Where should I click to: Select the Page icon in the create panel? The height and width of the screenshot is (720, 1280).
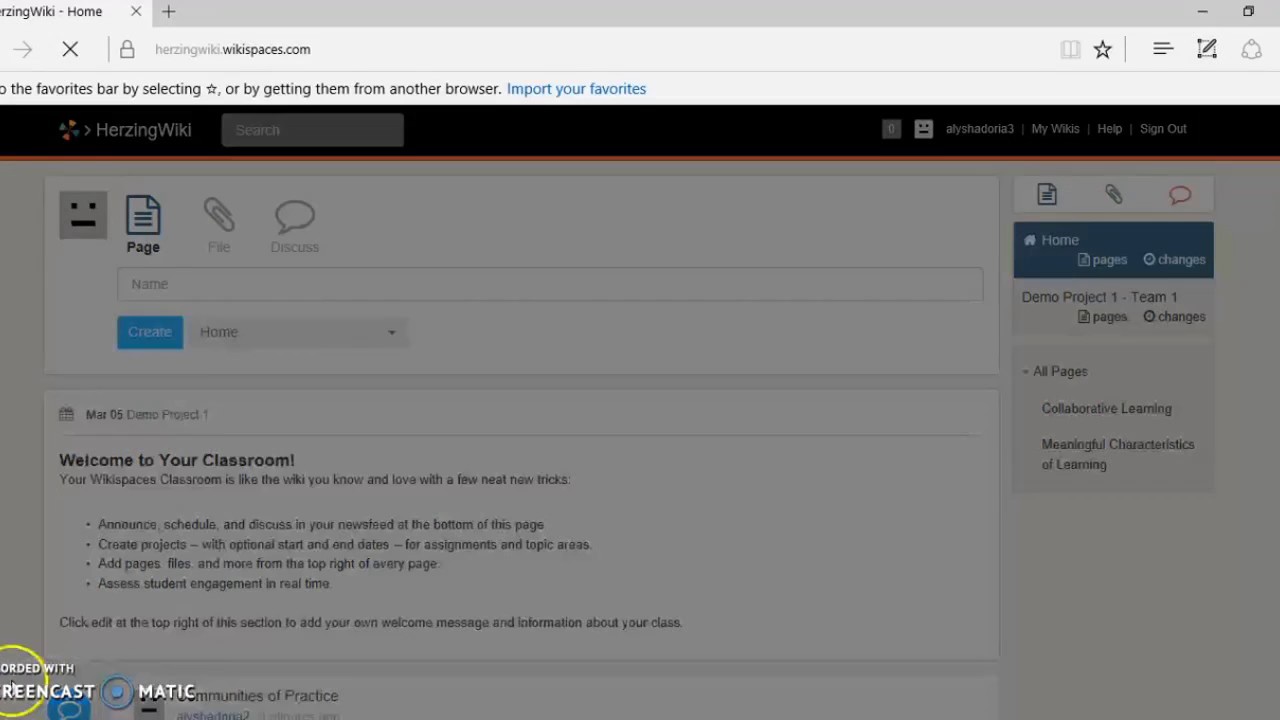click(x=143, y=224)
